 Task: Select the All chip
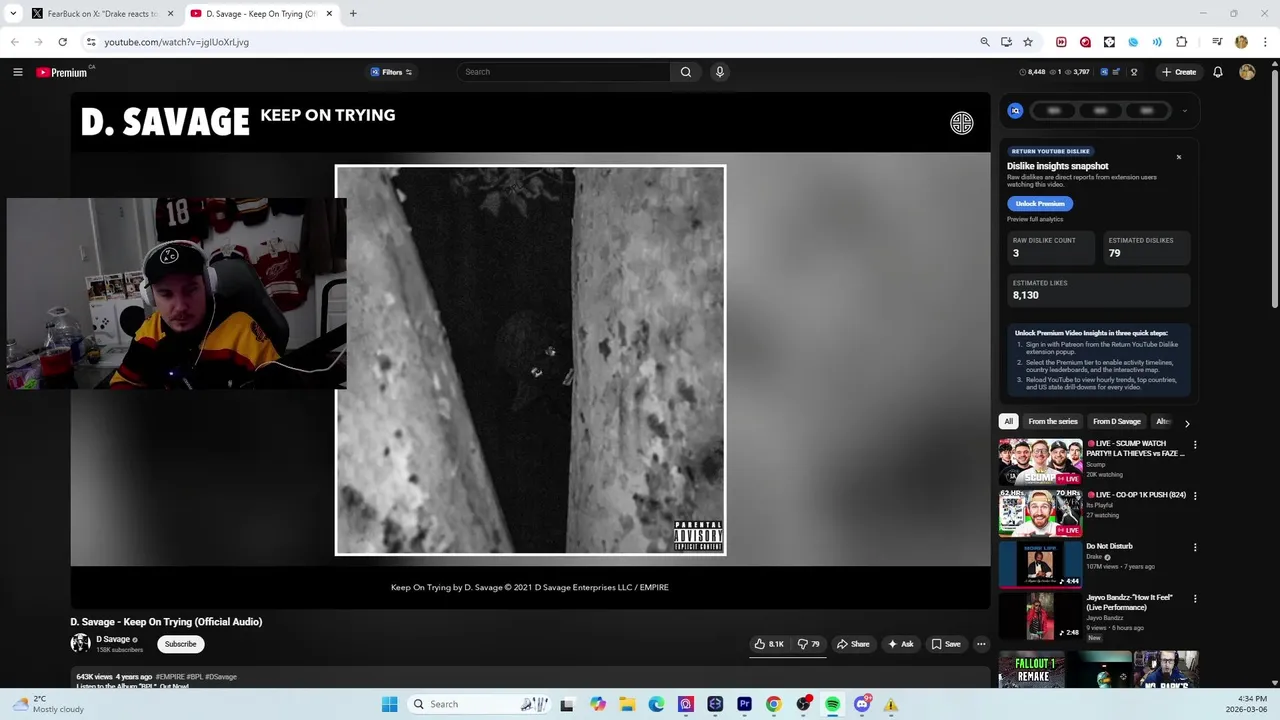tap(1008, 422)
